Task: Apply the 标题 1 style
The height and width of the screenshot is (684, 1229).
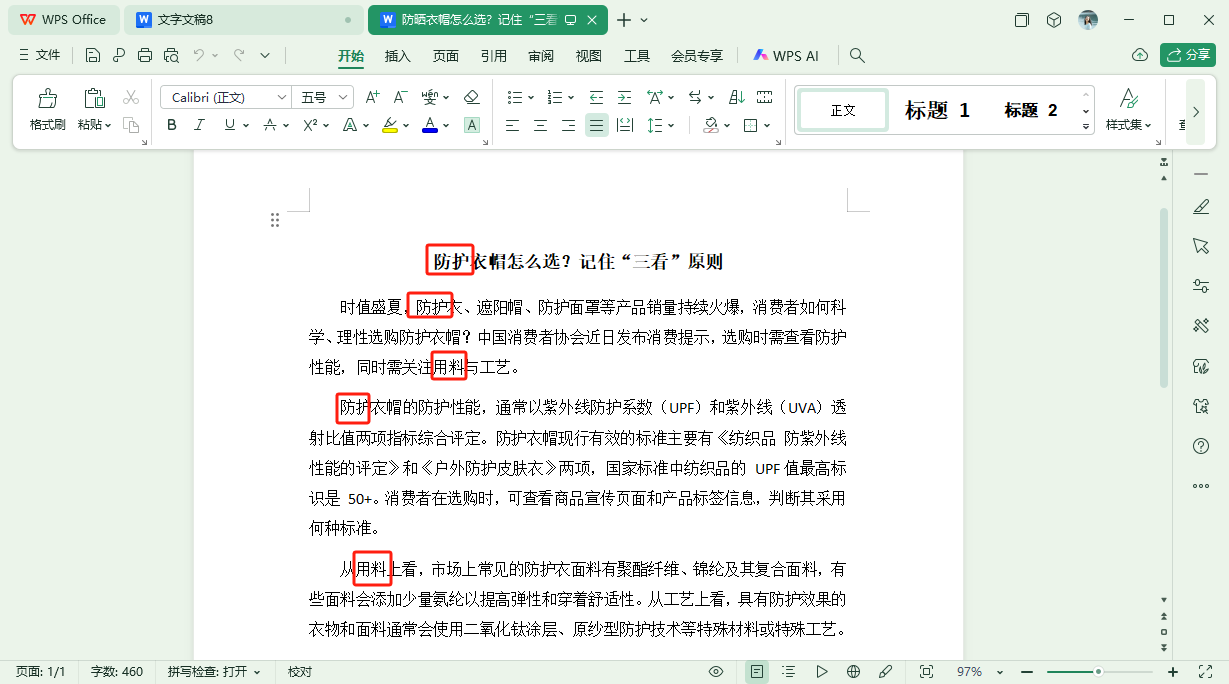Action: point(937,110)
